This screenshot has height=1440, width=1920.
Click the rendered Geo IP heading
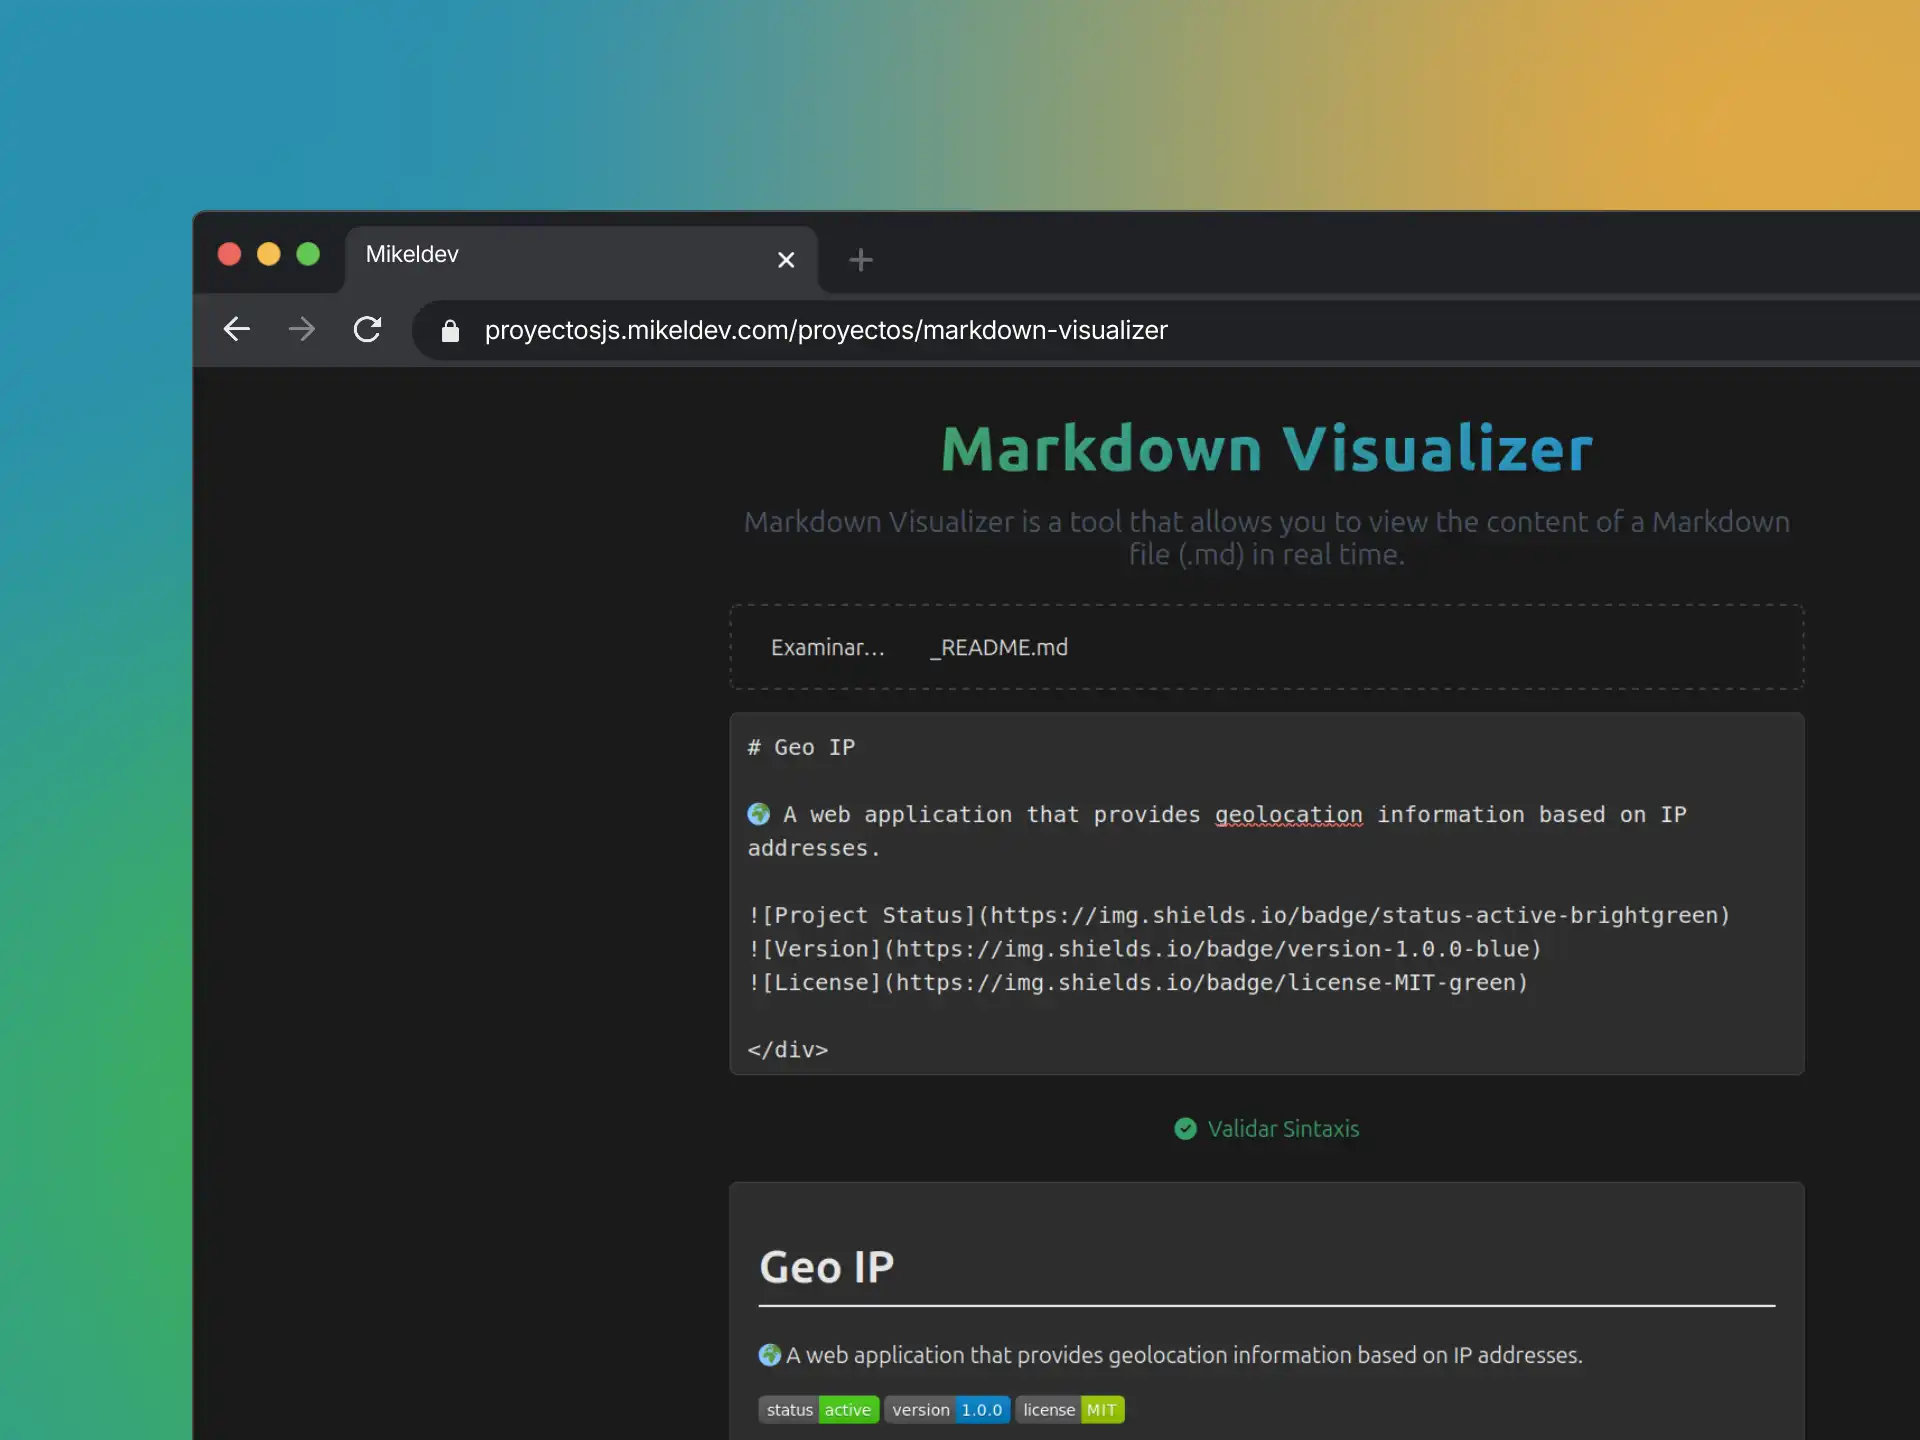pyautogui.click(x=827, y=1267)
